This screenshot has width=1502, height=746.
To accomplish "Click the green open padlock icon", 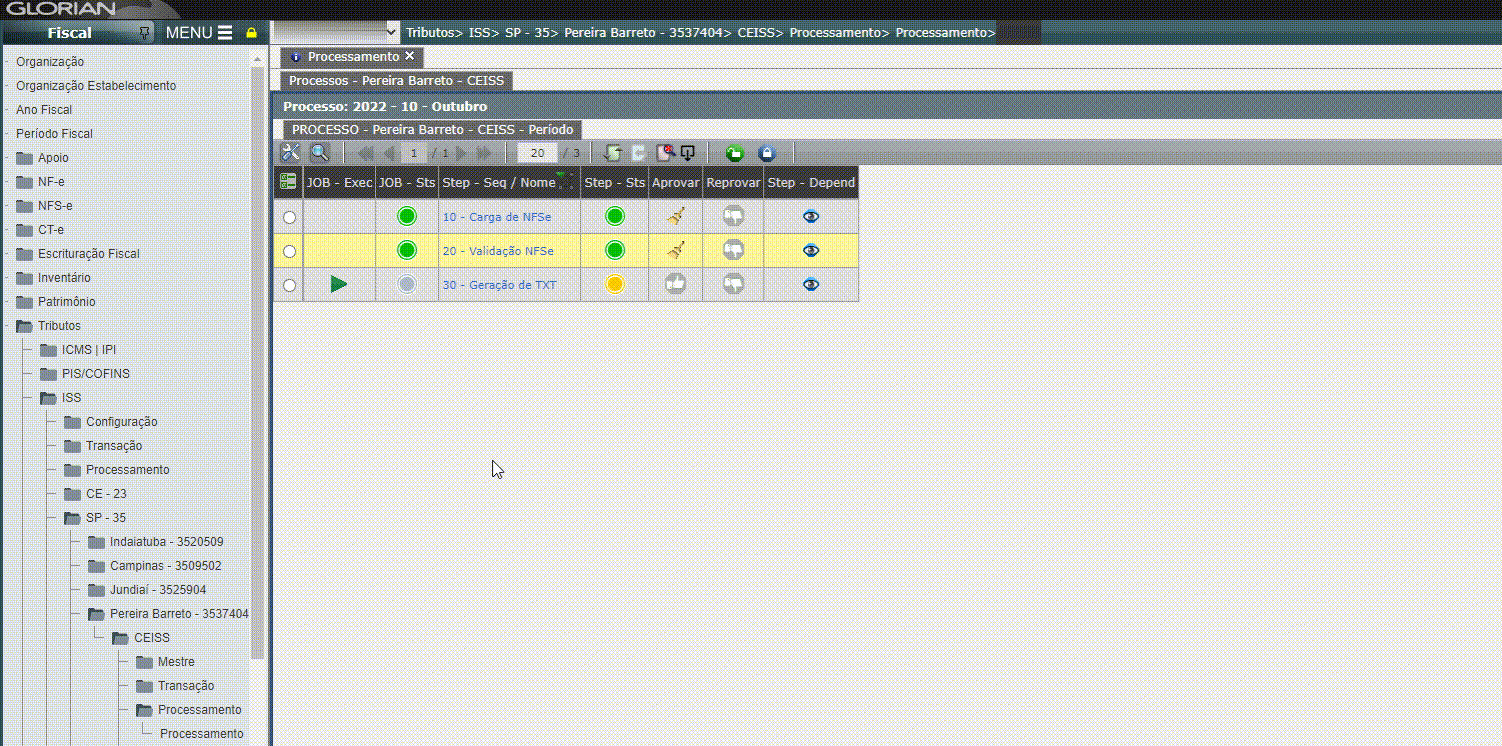I will pyautogui.click(x=735, y=153).
